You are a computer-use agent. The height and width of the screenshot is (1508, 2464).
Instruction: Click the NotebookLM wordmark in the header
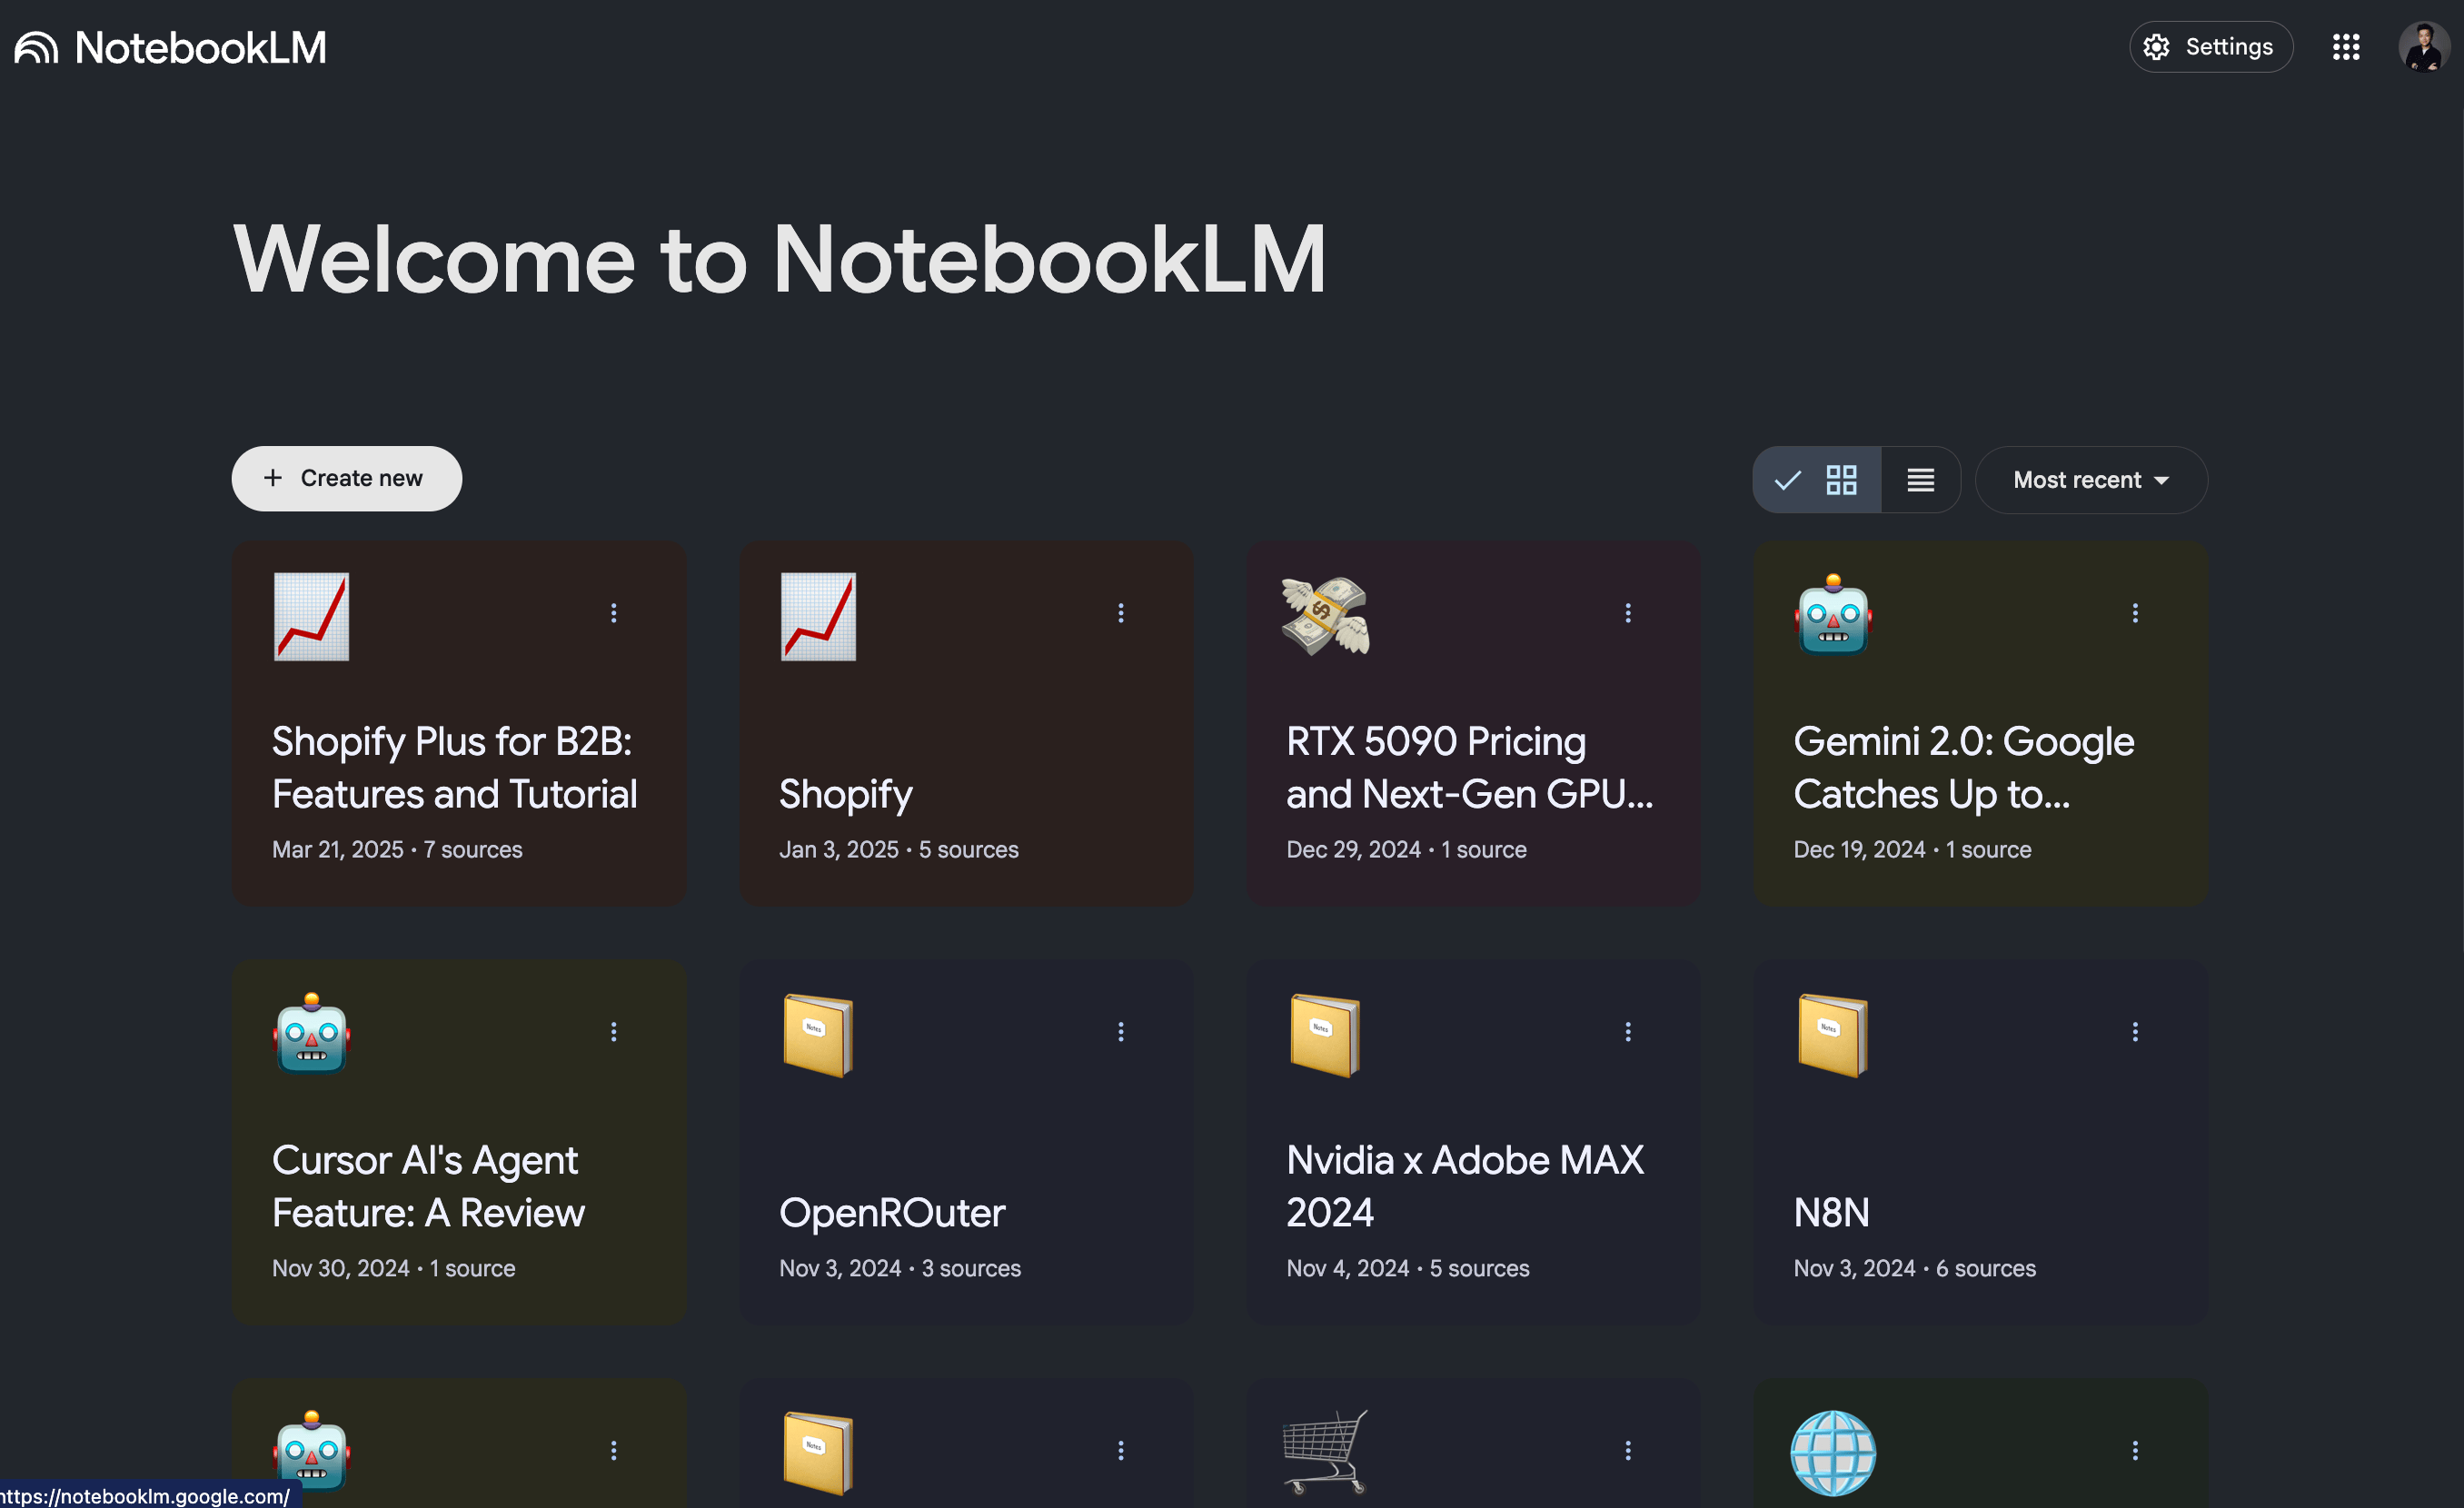(201, 47)
